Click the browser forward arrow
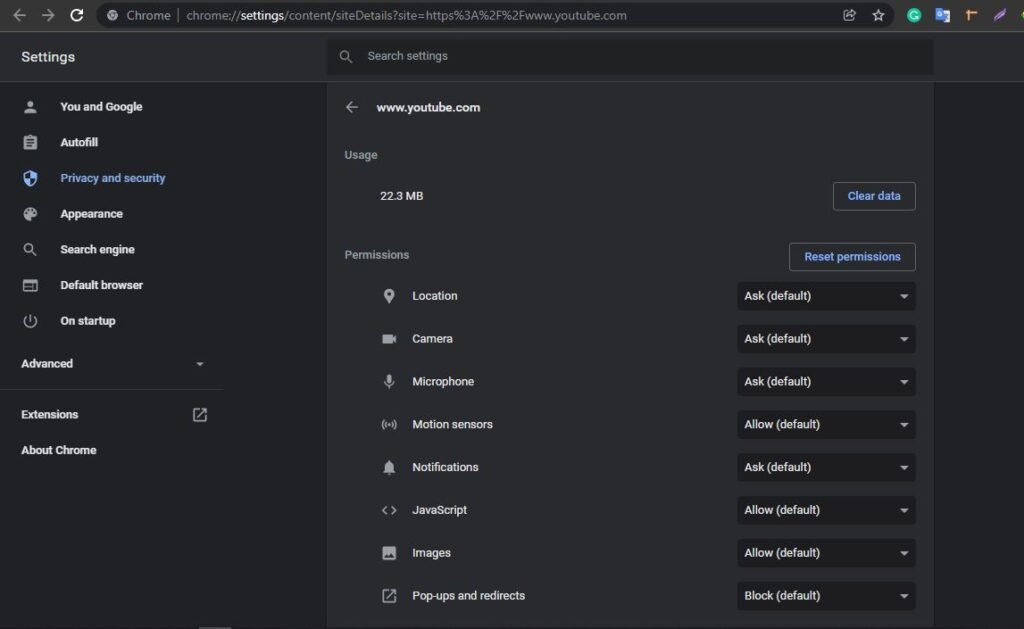This screenshot has height=629, width=1024. (x=48, y=15)
